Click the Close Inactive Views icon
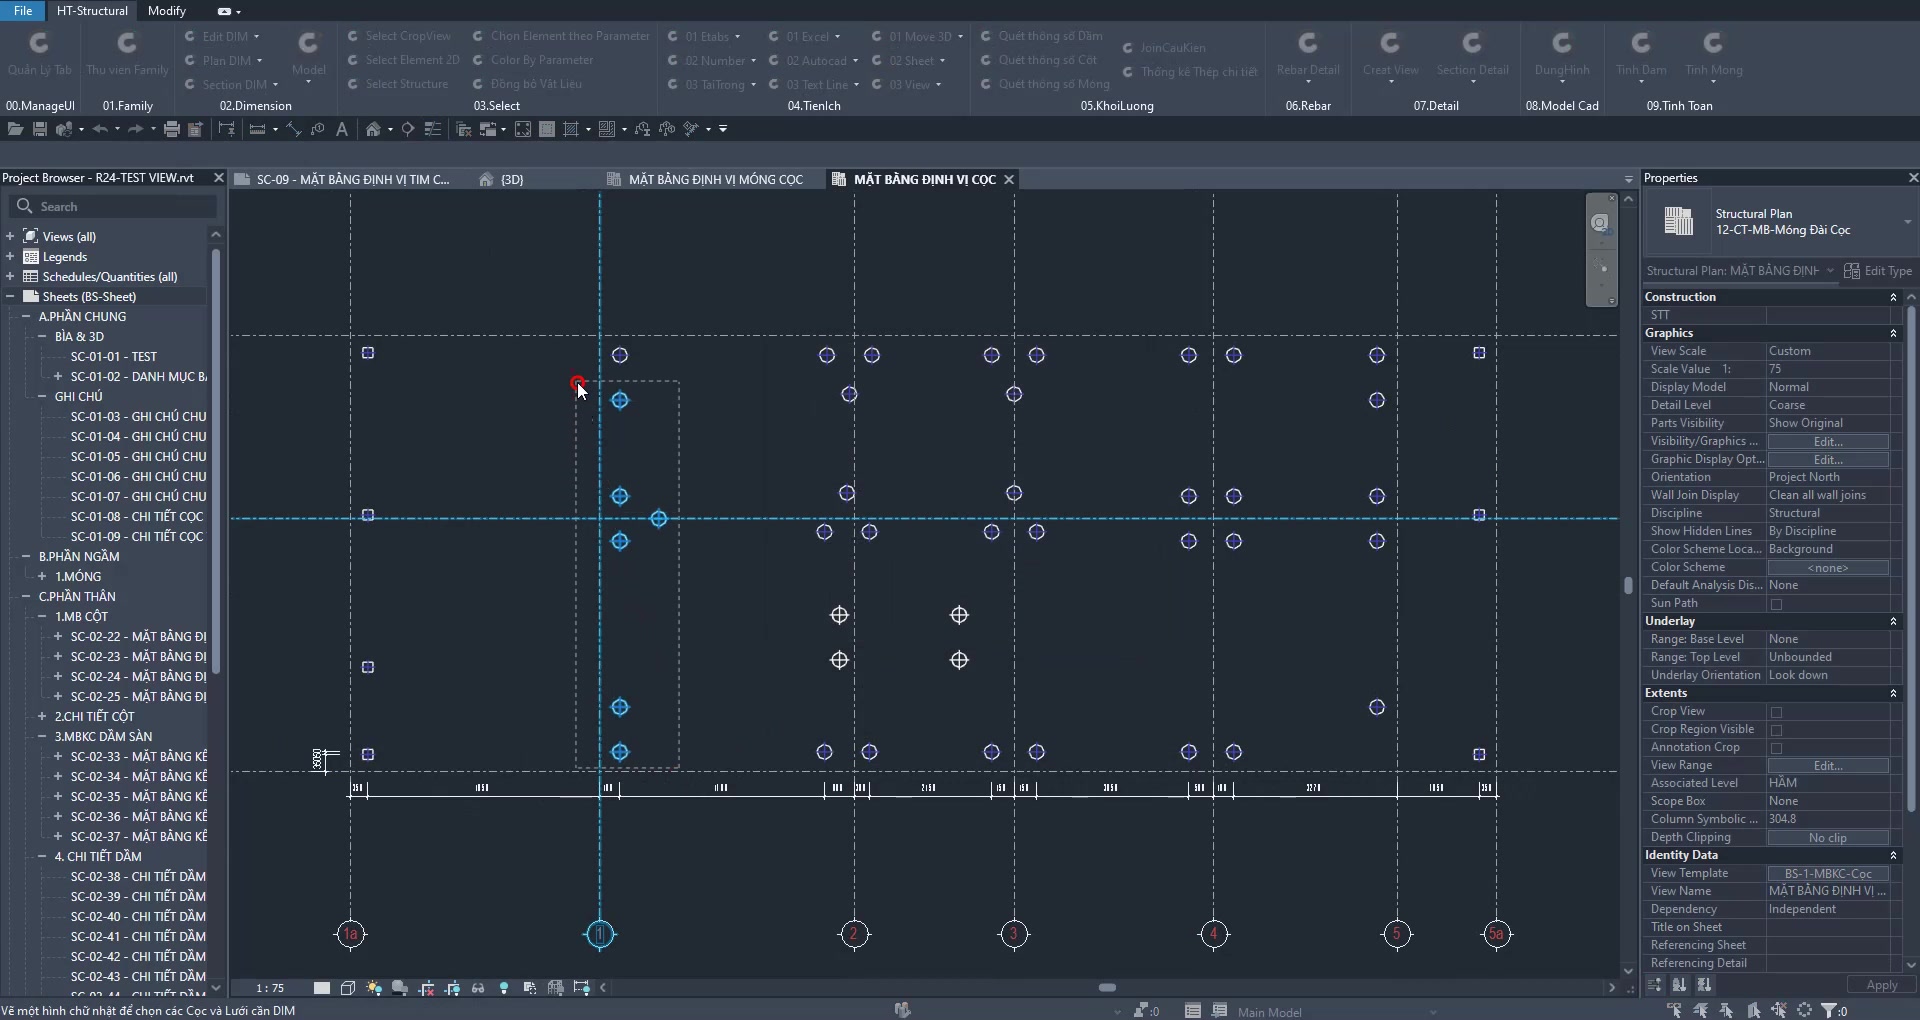The width and height of the screenshot is (1920, 1020). tap(463, 129)
